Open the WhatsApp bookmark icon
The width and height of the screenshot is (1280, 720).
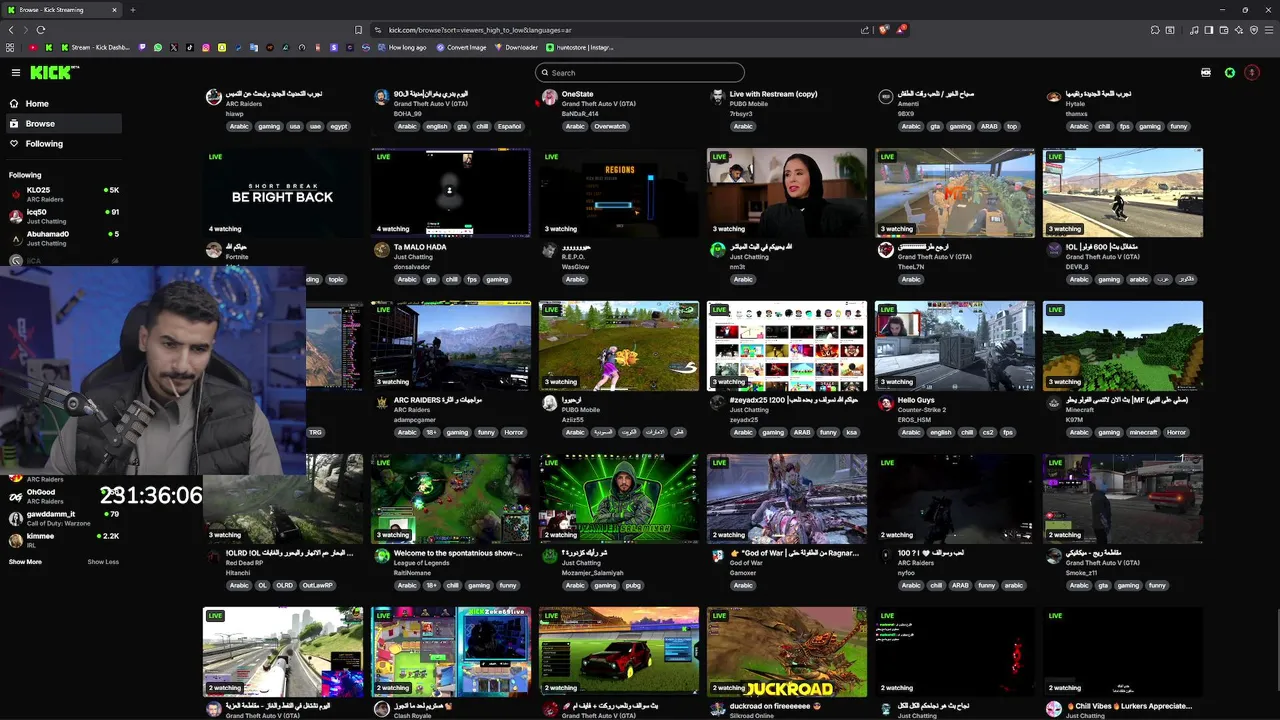click(x=158, y=47)
